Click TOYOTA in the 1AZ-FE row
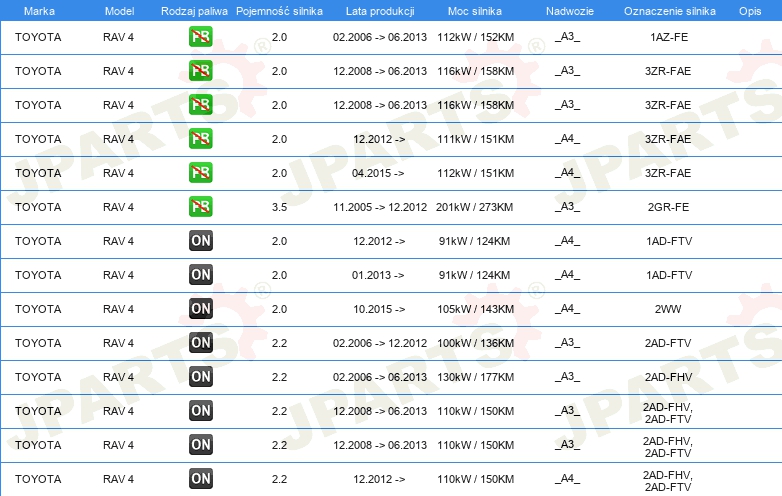 (x=38, y=37)
